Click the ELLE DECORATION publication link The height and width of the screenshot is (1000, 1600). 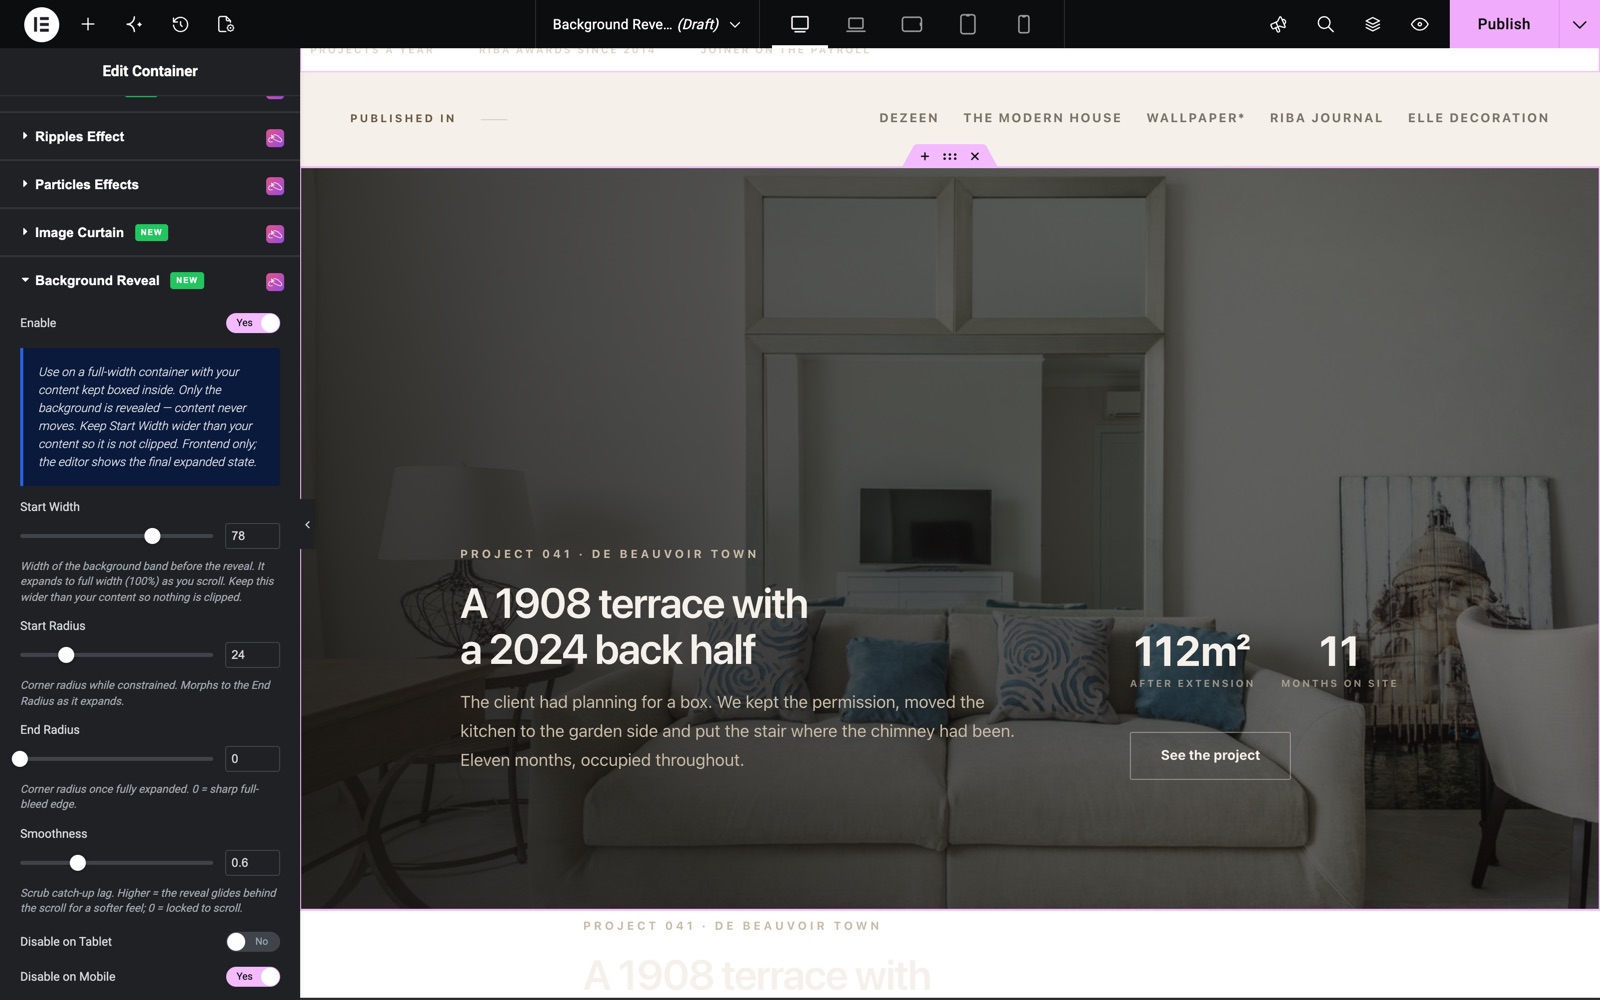coord(1478,118)
